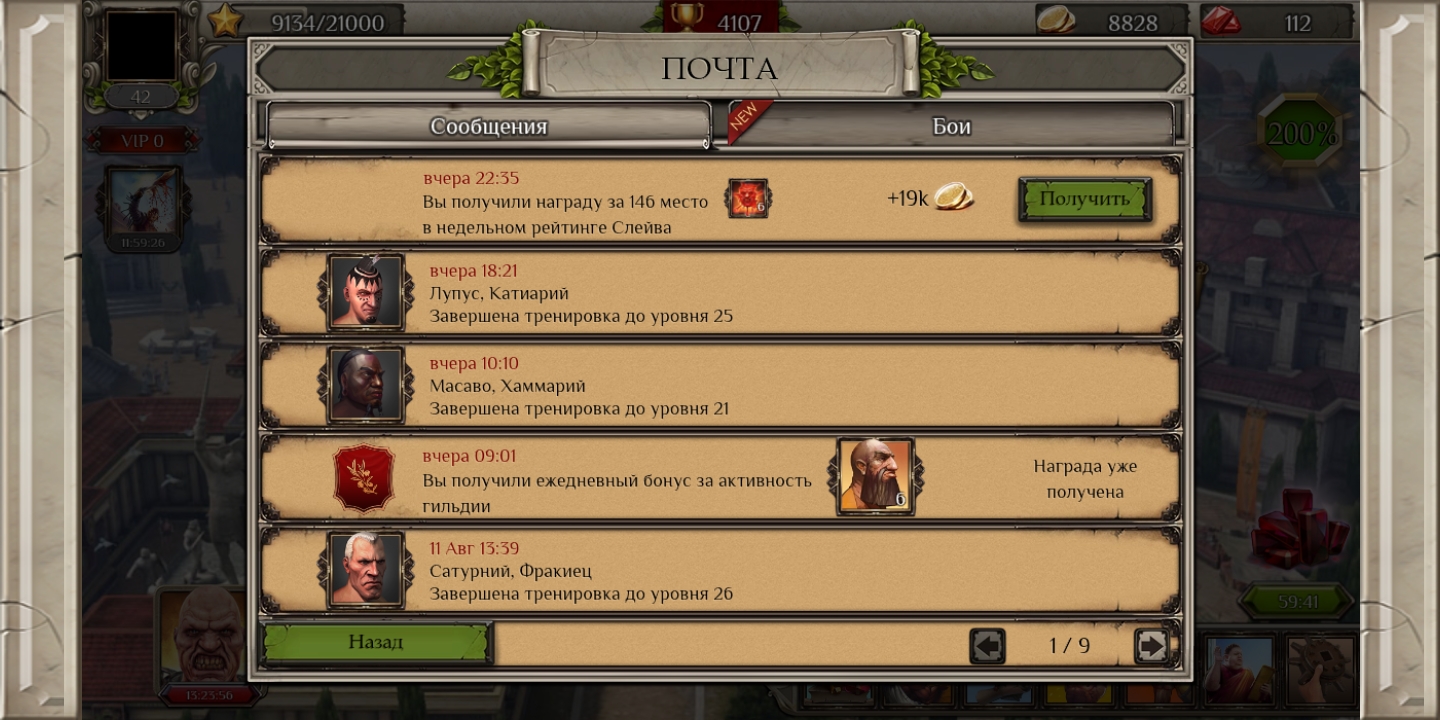Go to the next mail page arrow
Image resolution: width=1440 pixels, height=720 pixels.
coord(1151,646)
